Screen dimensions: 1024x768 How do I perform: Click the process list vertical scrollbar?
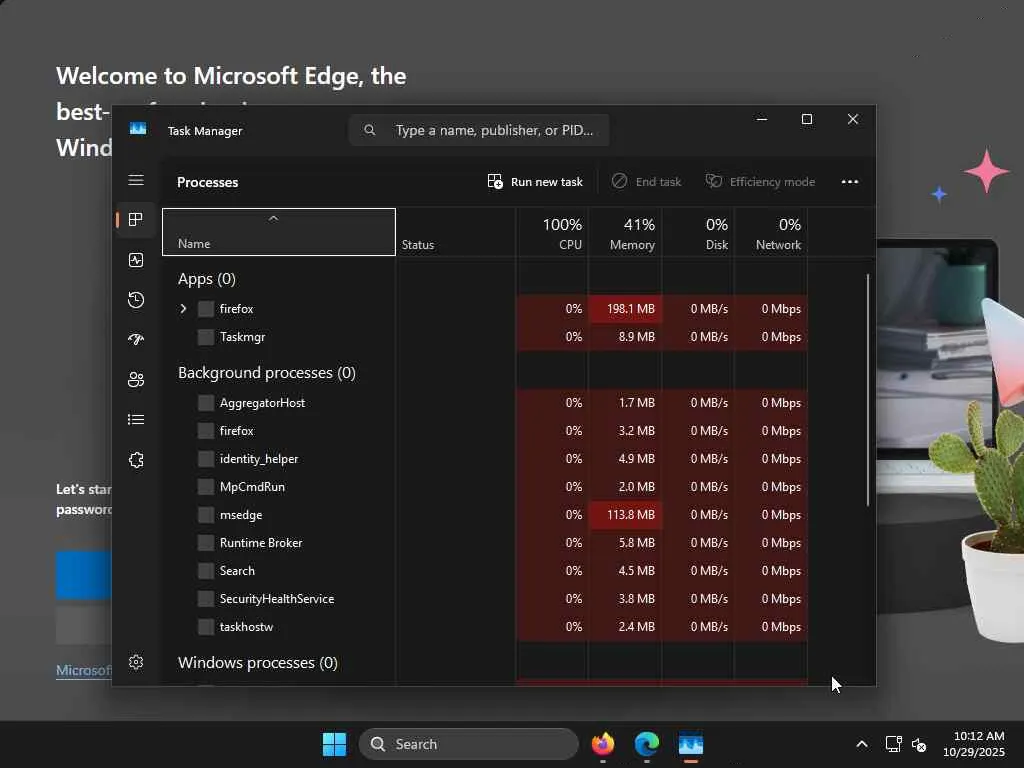click(868, 390)
